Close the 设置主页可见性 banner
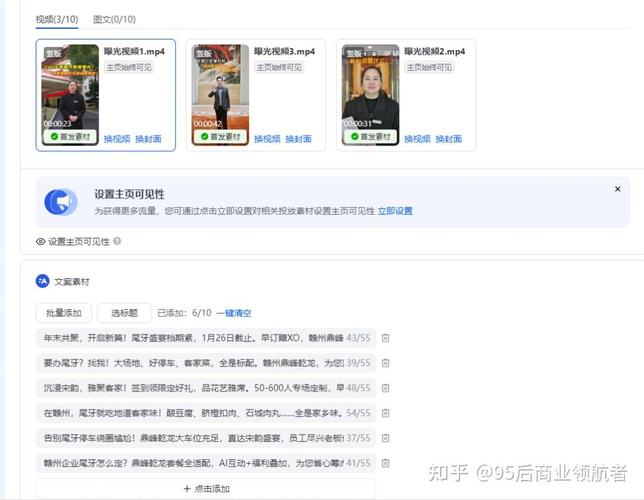Viewport: 644px width, 500px height. [617, 189]
